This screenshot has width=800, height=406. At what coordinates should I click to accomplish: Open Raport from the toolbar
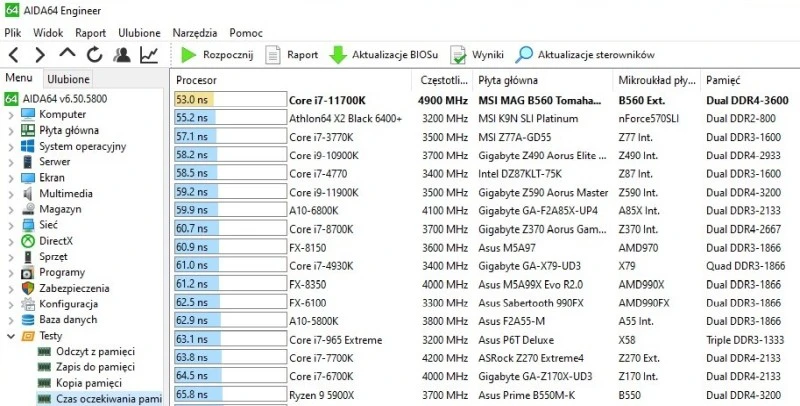tap(292, 55)
